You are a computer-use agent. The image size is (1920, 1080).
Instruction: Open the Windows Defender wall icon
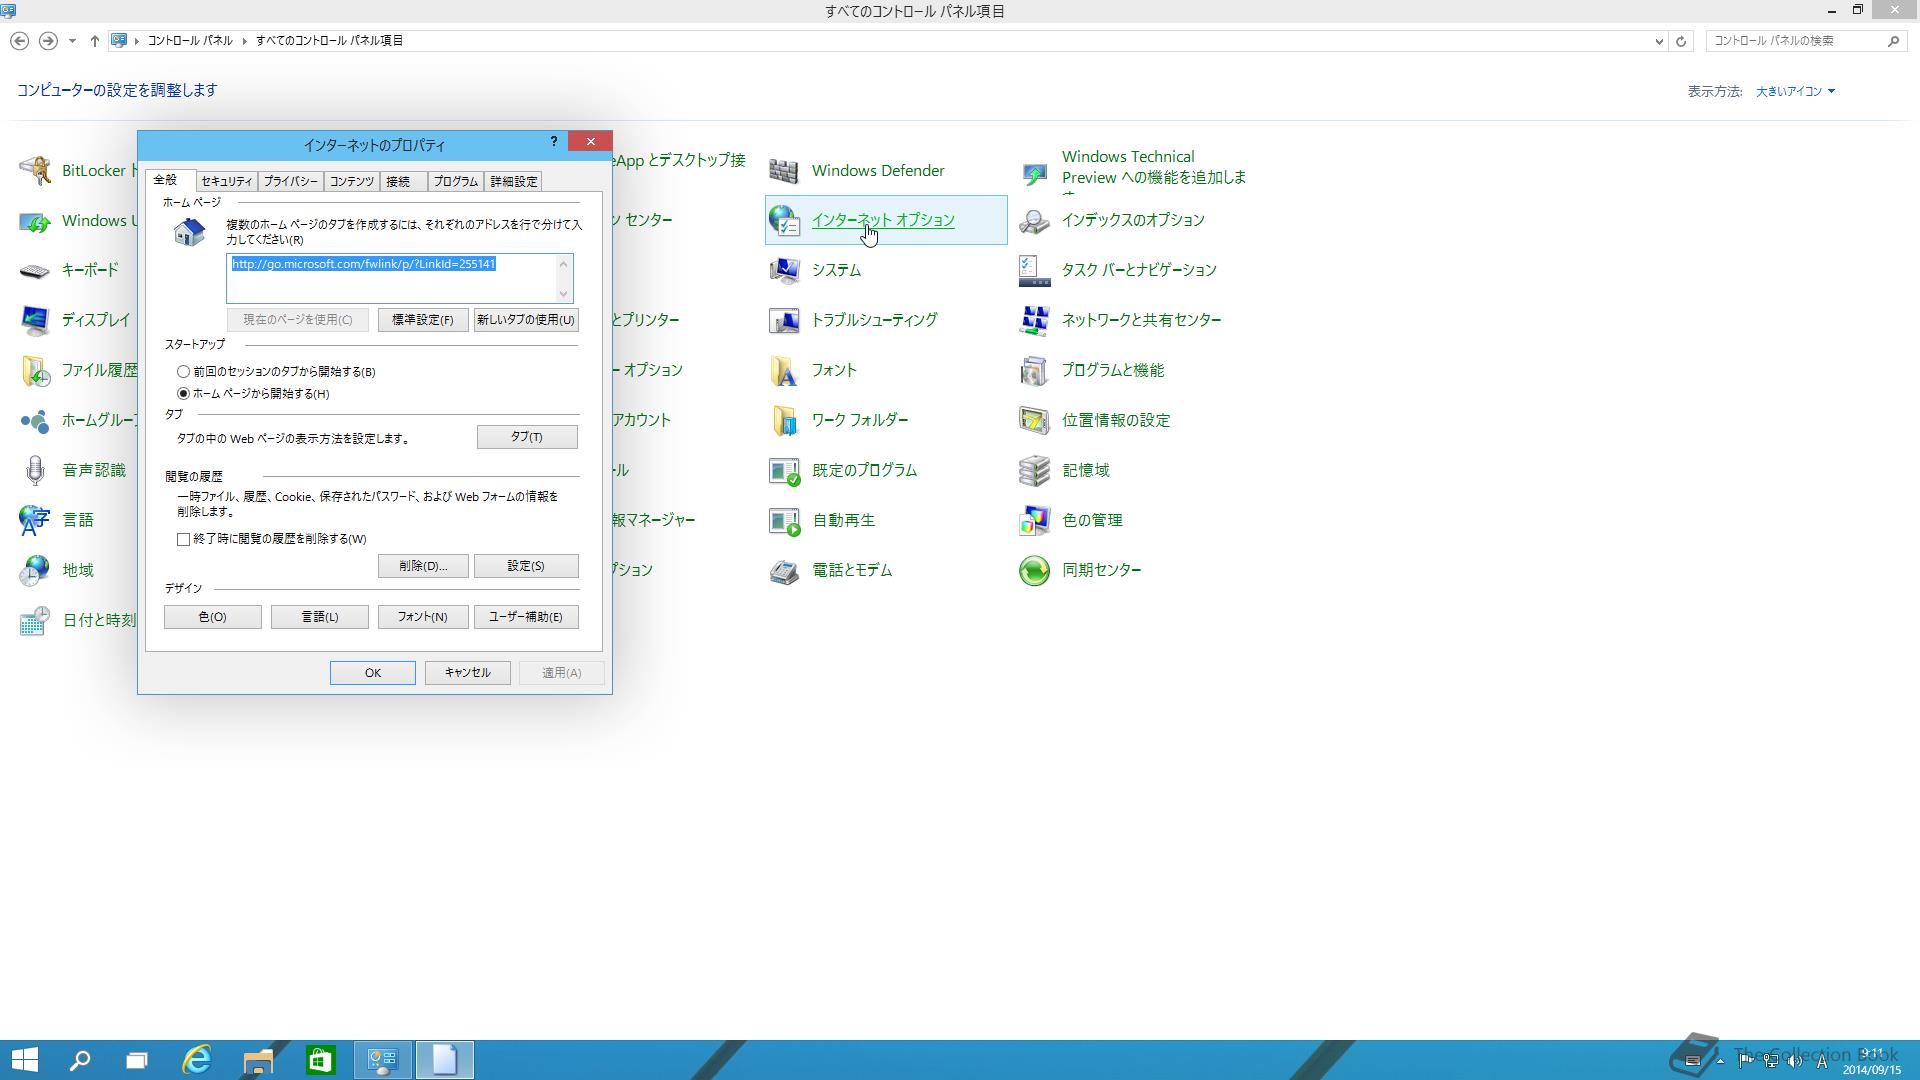point(784,171)
